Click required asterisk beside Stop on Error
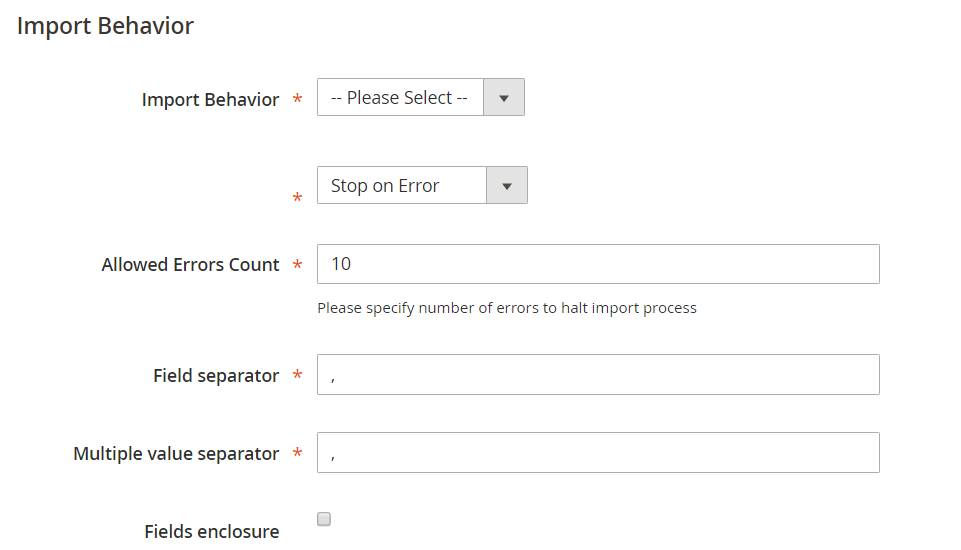Viewport: 961px width, 550px height. click(297, 197)
